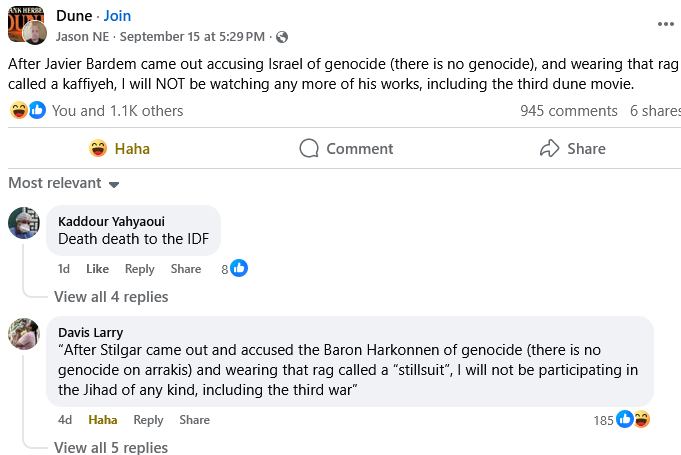Reply to Davis Larry's comment
This screenshot has width=681, height=455.
click(148, 420)
